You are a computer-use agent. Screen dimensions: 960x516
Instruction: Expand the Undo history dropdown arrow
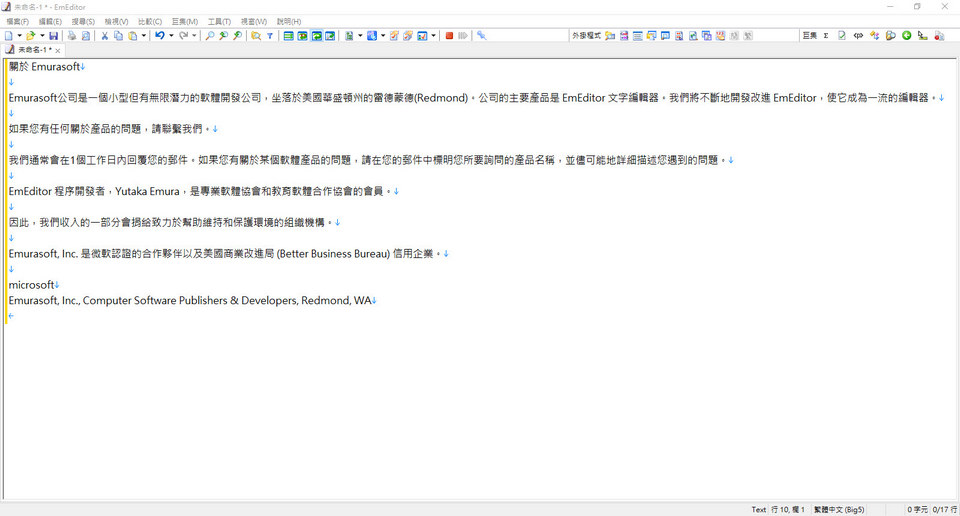coord(171,36)
